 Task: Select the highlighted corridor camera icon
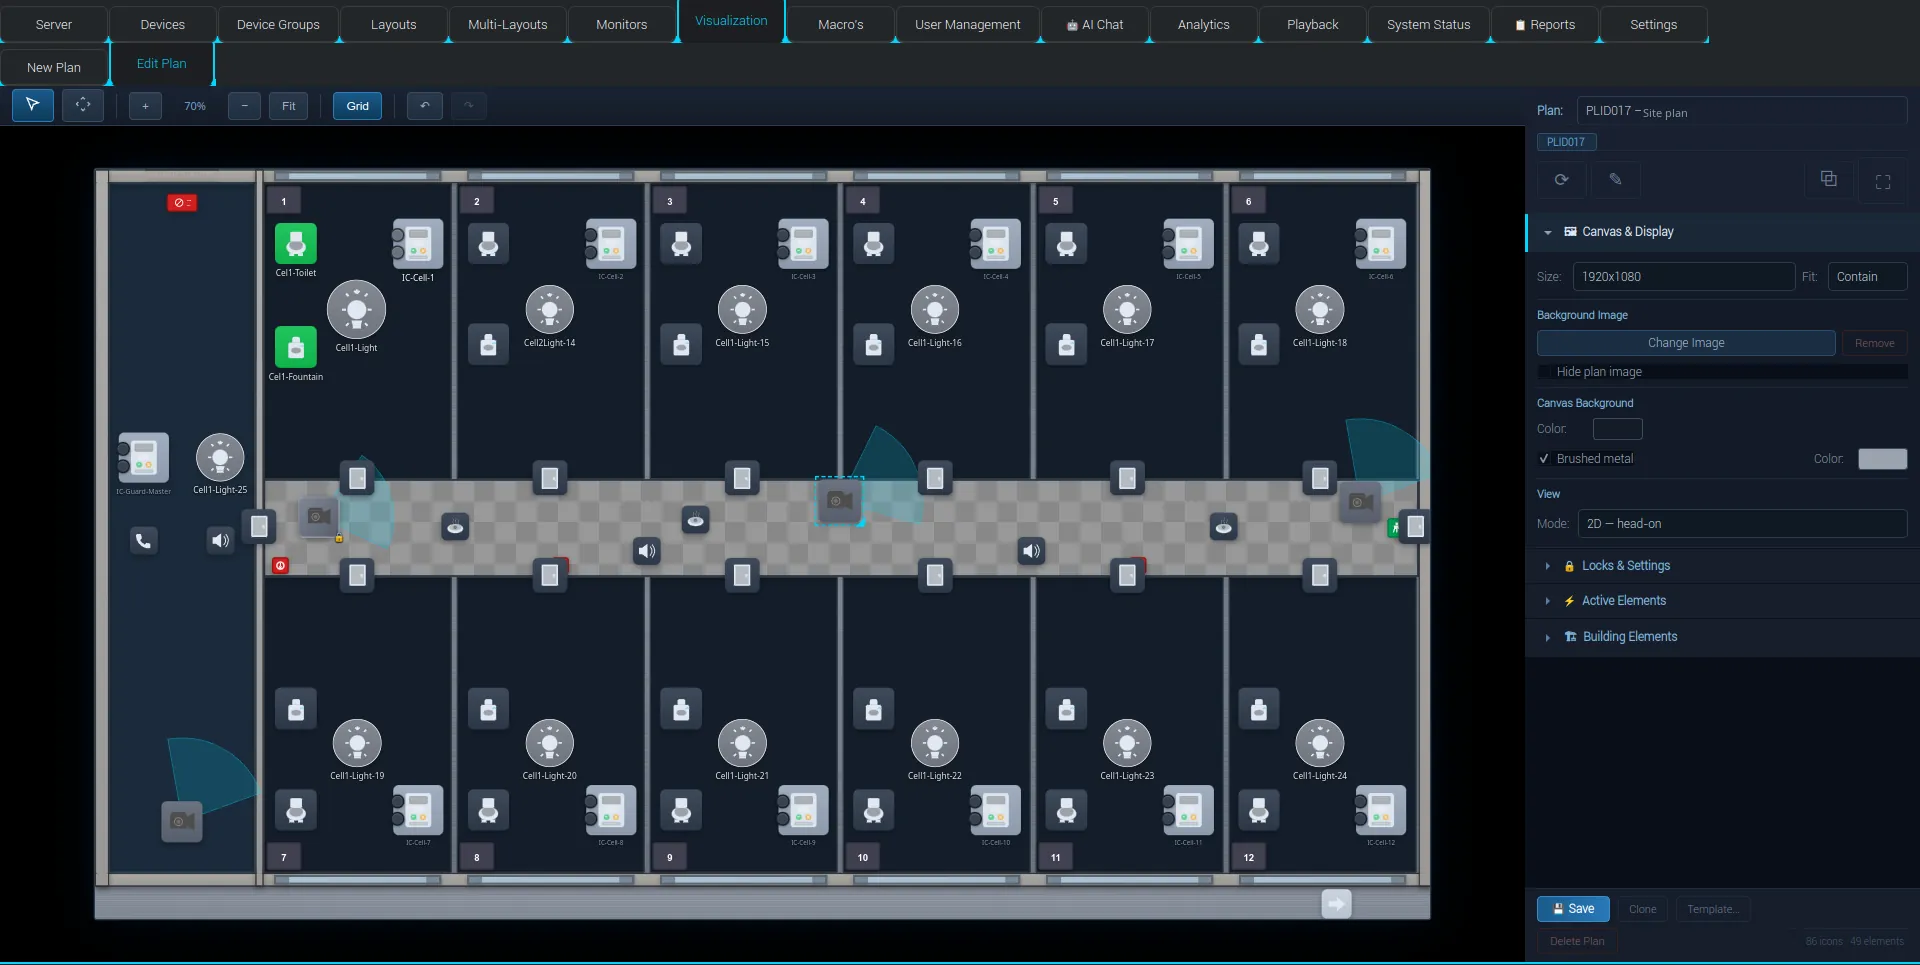[x=840, y=500]
